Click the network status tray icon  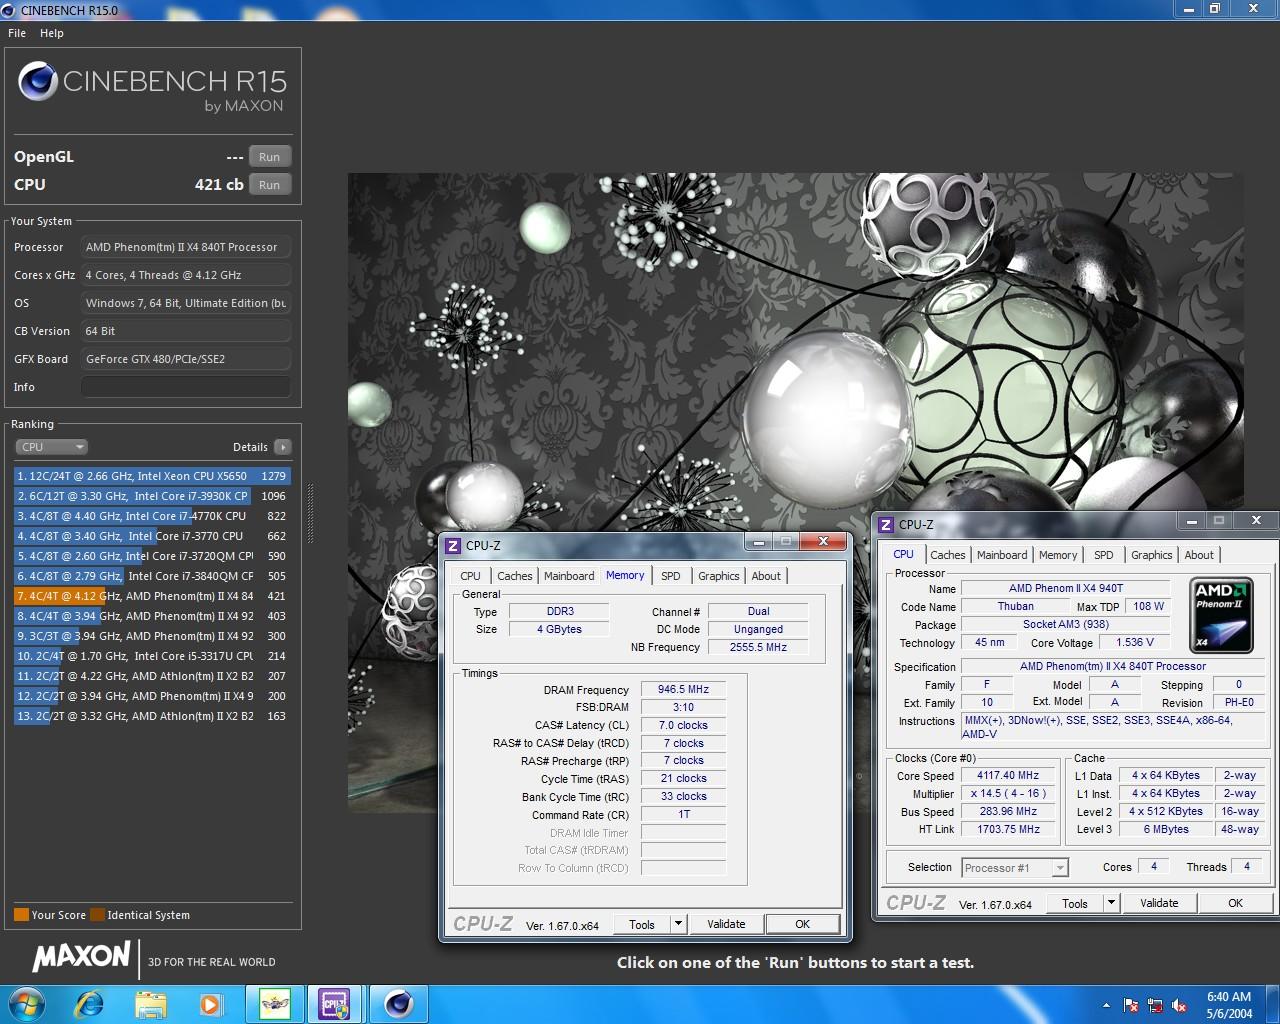pyautogui.click(x=1155, y=1005)
